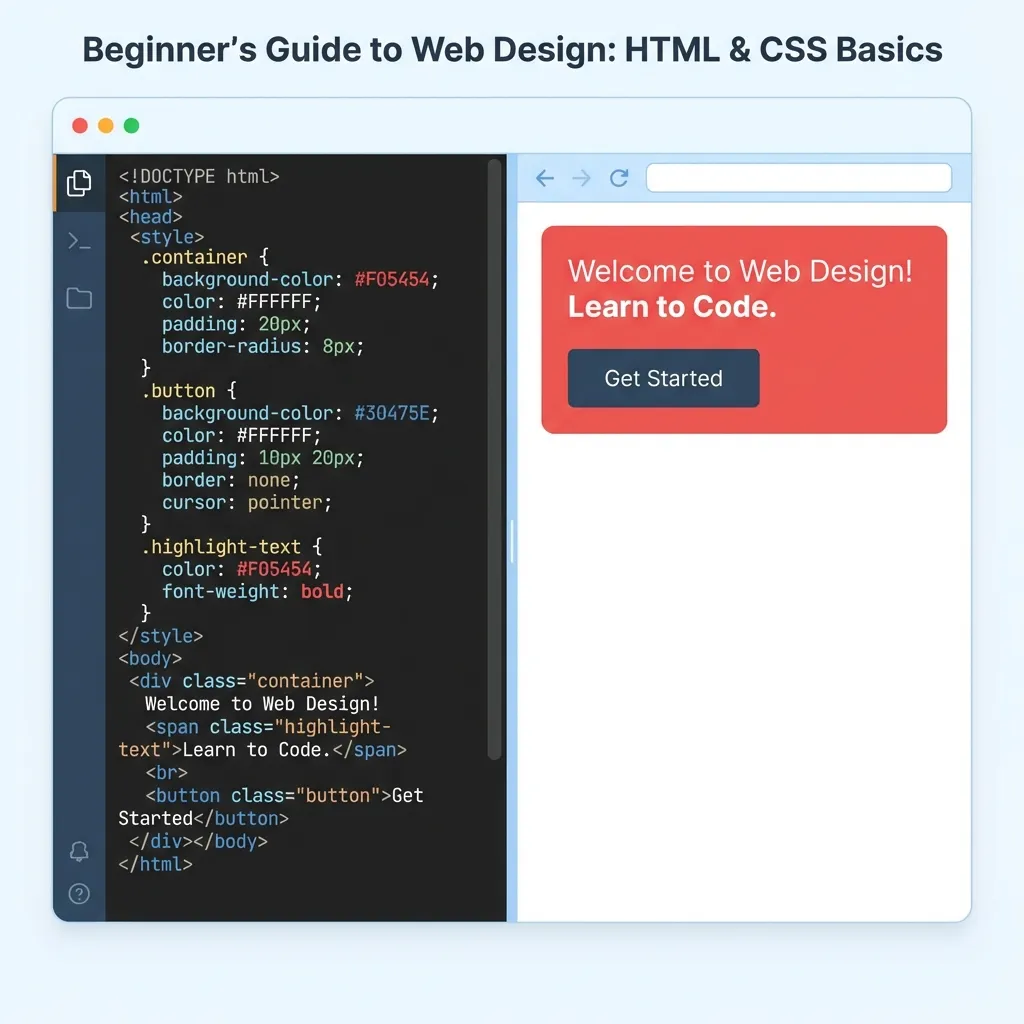
Task: Select the bold font-weight value
Action: (x=322, y=591)
